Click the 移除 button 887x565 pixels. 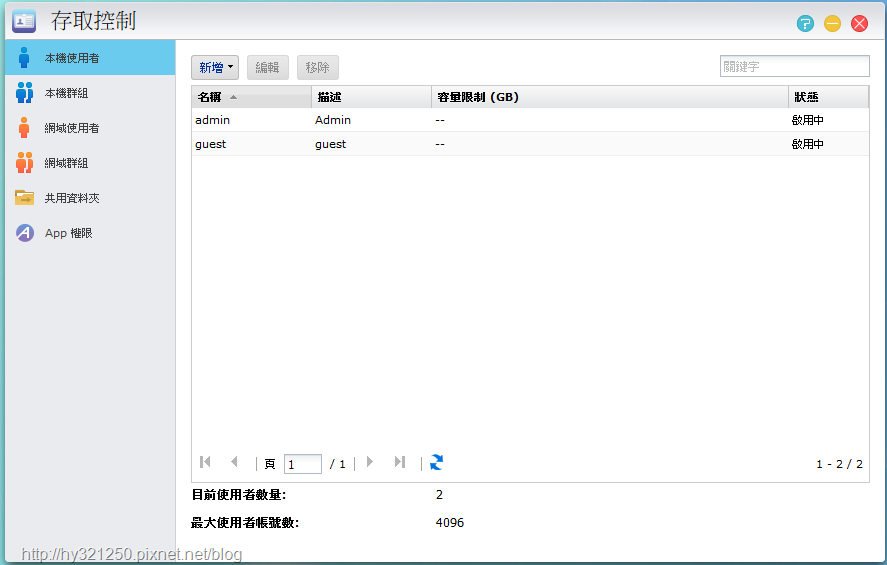pyautogui.click(x=317, y=68)
